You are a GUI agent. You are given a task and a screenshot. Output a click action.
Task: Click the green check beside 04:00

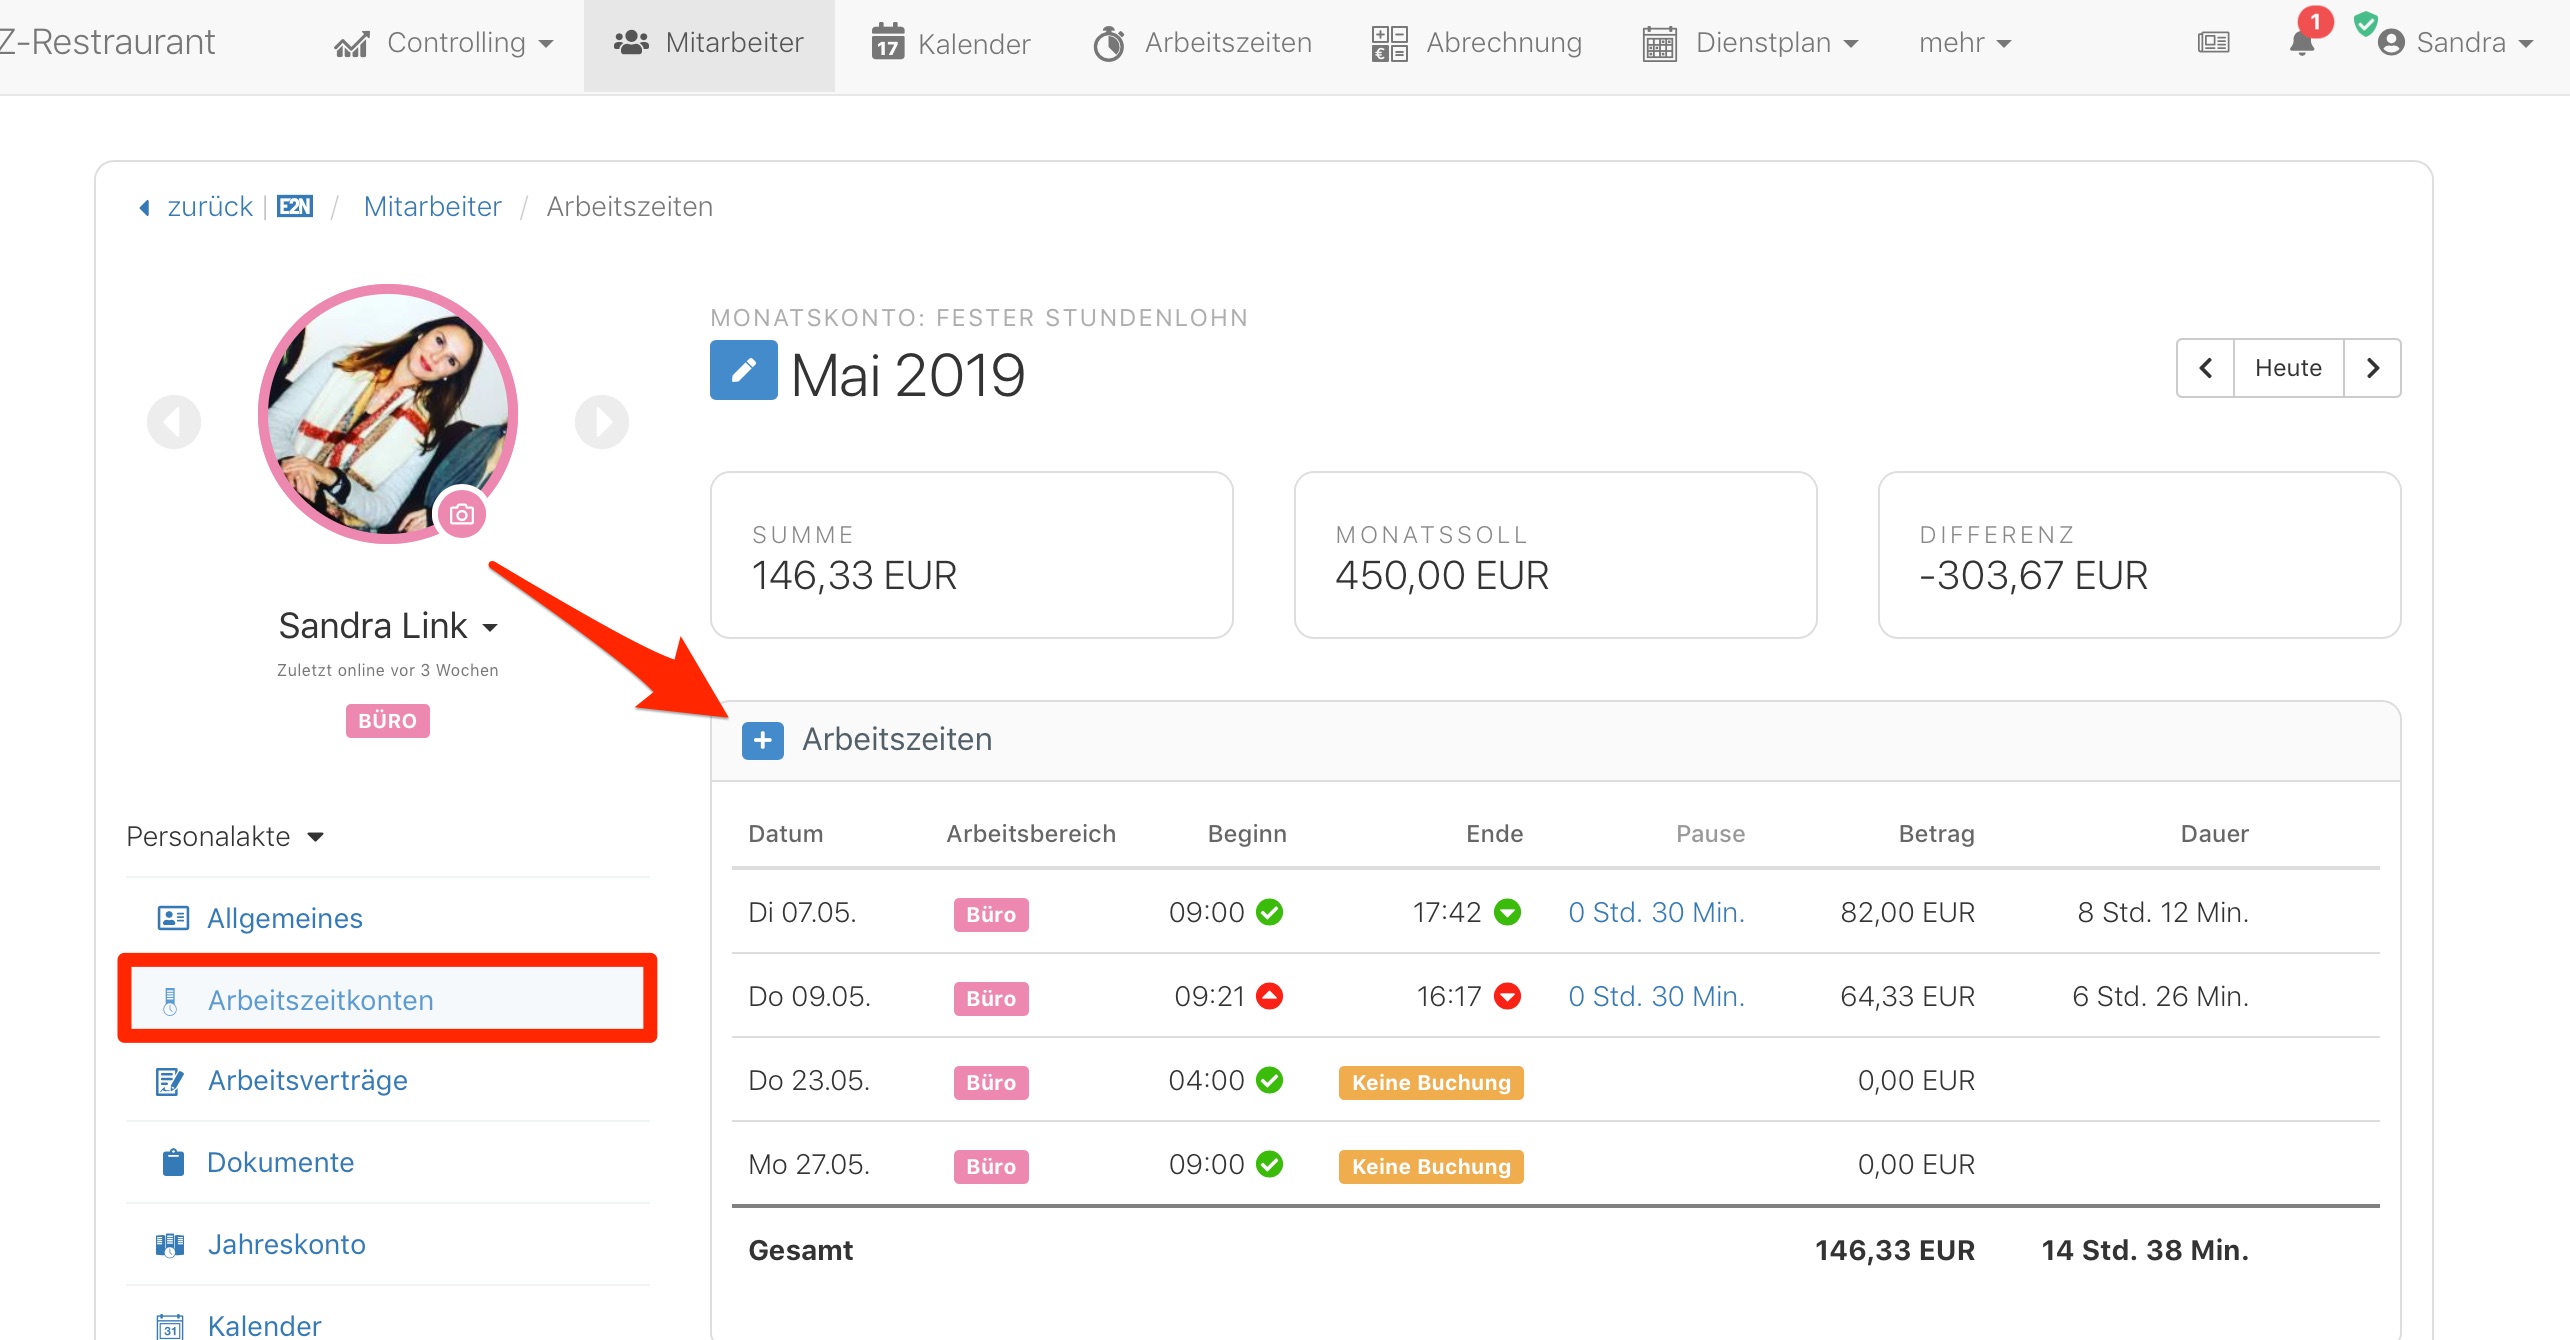pyautogui.click(x=1270, y=1080)
